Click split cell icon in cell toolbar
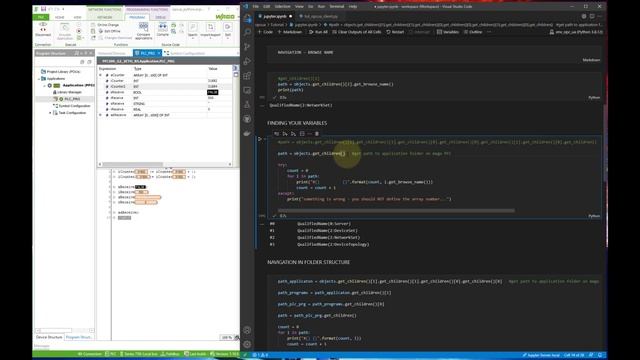 [x=302, y=133]
